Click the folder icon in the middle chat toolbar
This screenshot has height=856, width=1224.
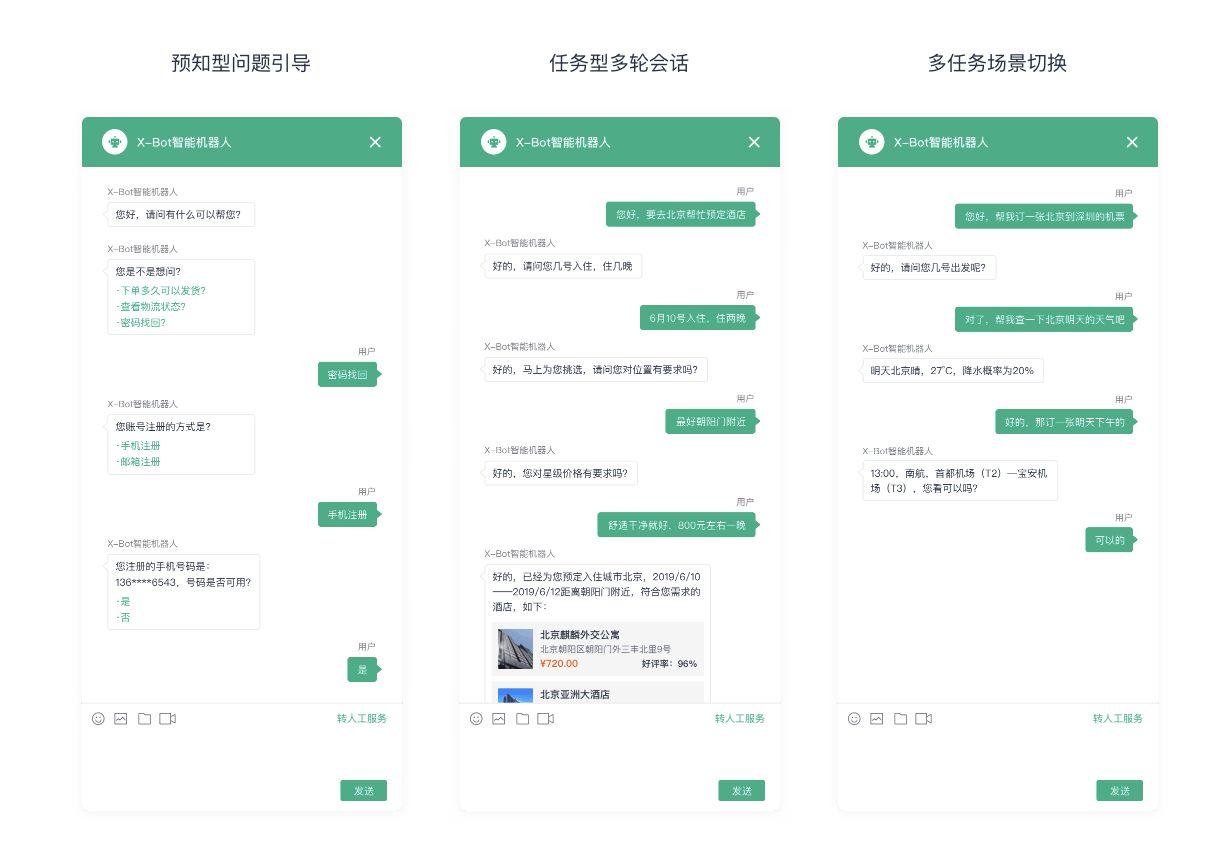pyautogui.click(x=522, y=719)
